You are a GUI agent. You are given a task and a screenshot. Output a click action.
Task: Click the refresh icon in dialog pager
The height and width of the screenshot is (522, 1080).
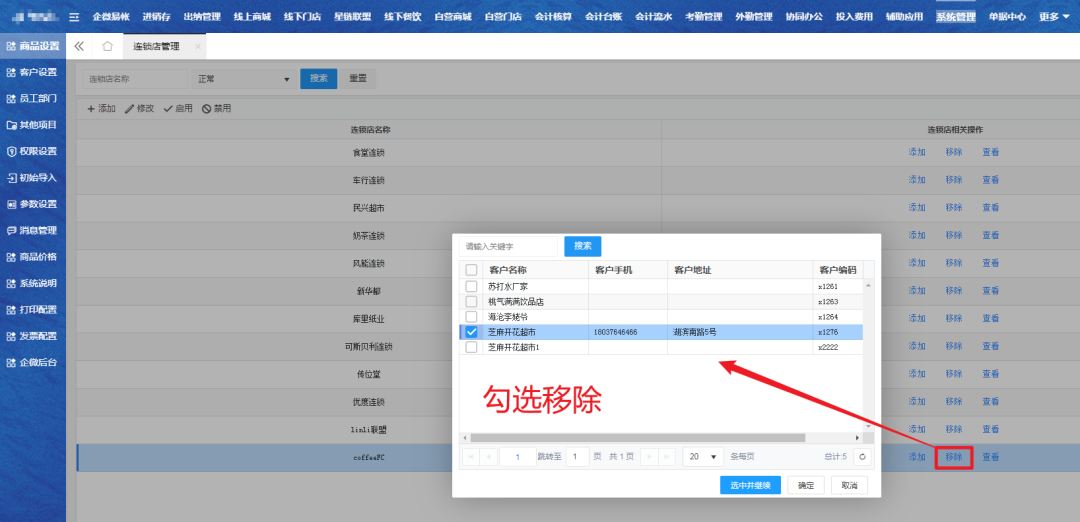coord(864,456)
